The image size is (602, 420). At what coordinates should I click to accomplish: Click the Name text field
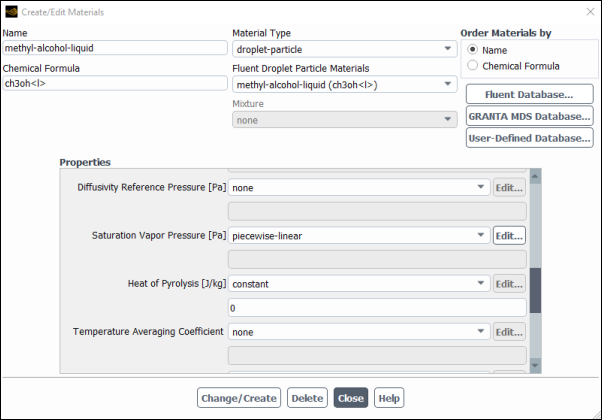(x=114, y=47)
